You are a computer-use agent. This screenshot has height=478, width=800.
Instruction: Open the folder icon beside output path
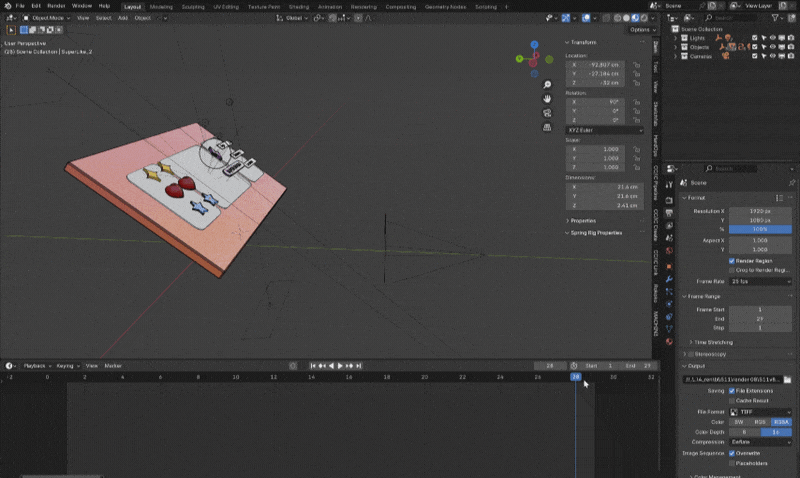(788, 380)
